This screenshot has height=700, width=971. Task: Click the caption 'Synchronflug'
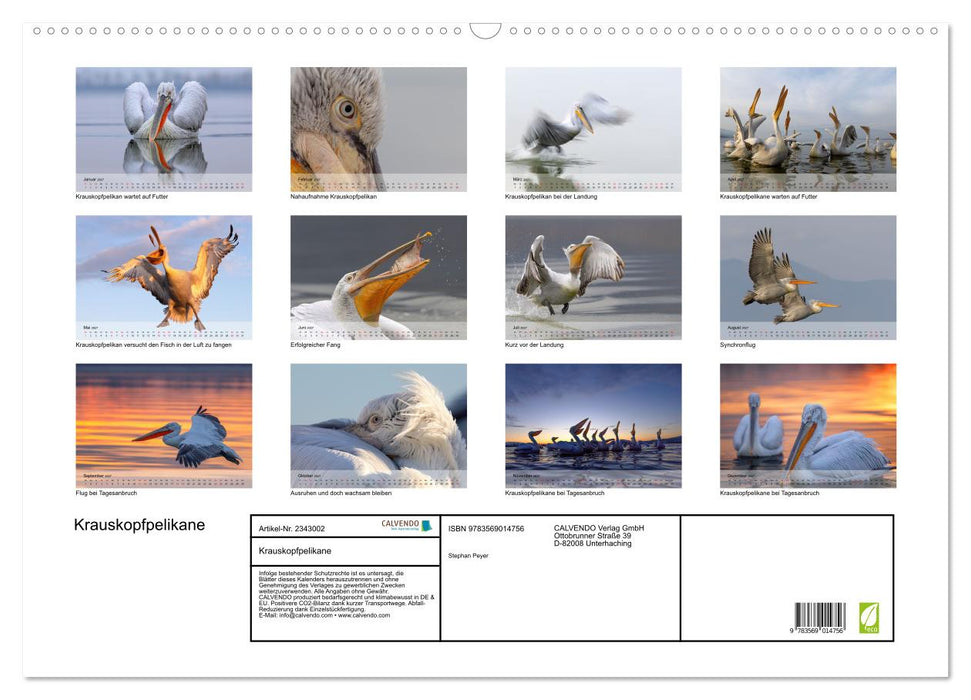pyautogui.click(x=738, y=344)
